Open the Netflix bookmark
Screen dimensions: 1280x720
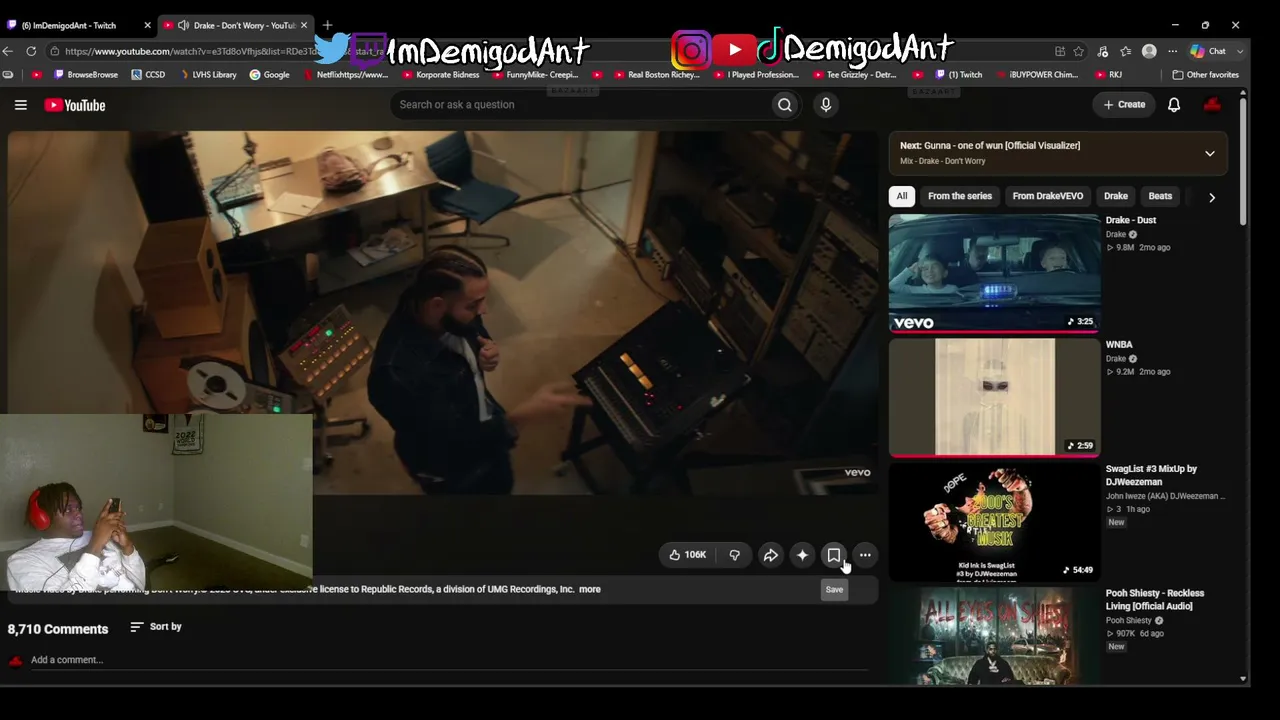345,75
